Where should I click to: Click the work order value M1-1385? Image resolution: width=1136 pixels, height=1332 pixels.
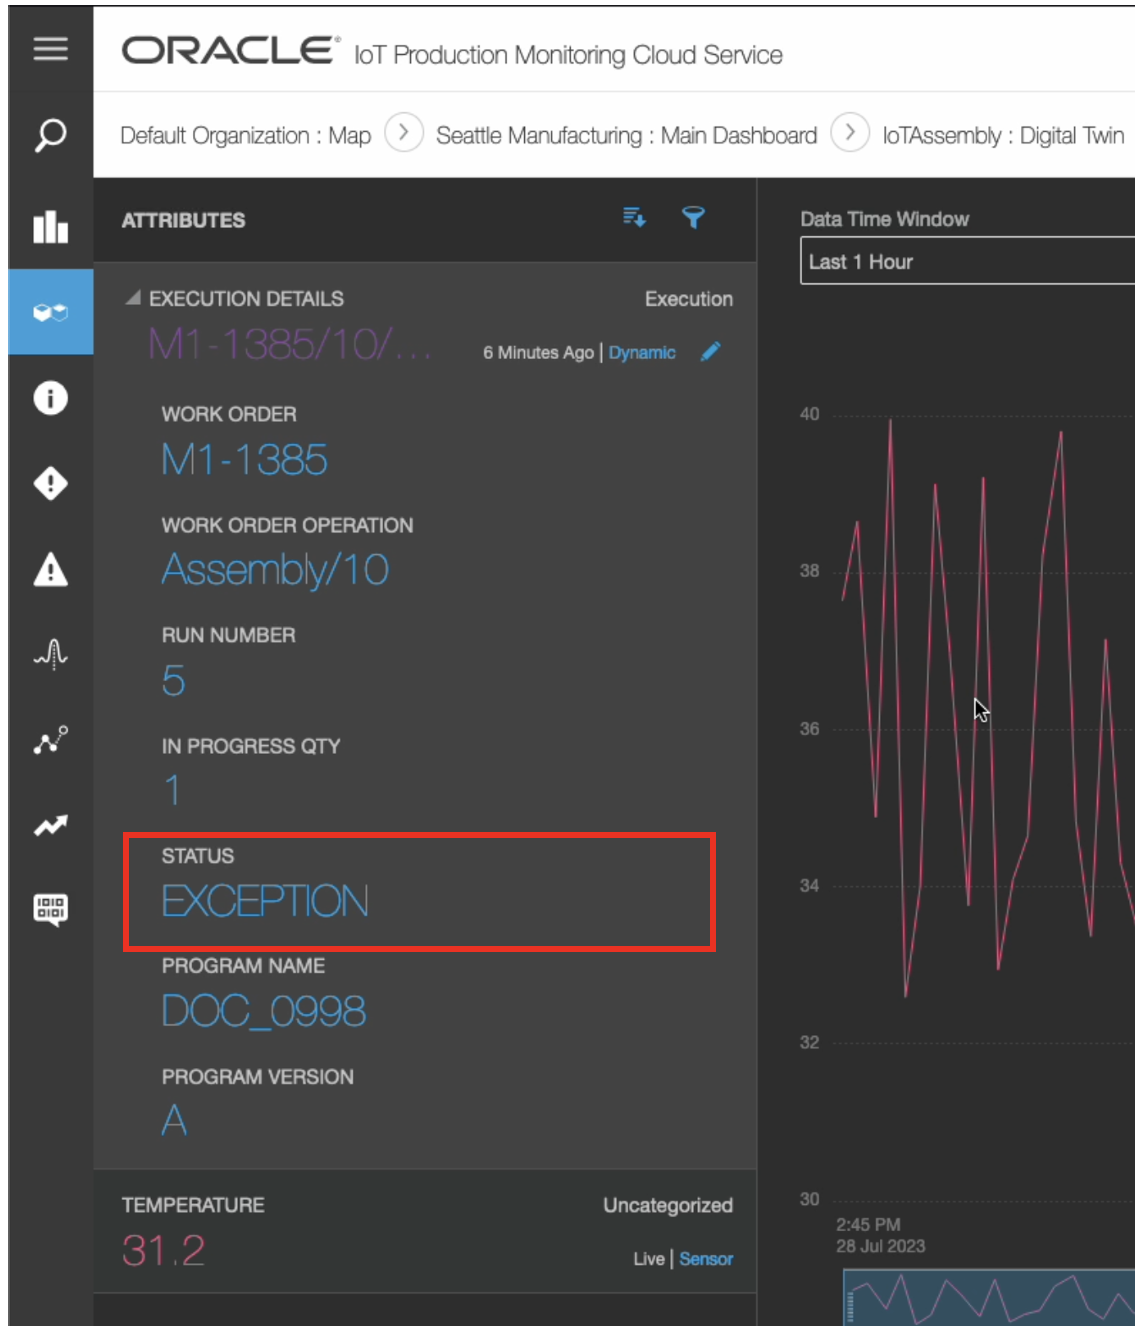click(x=245, y=460)
